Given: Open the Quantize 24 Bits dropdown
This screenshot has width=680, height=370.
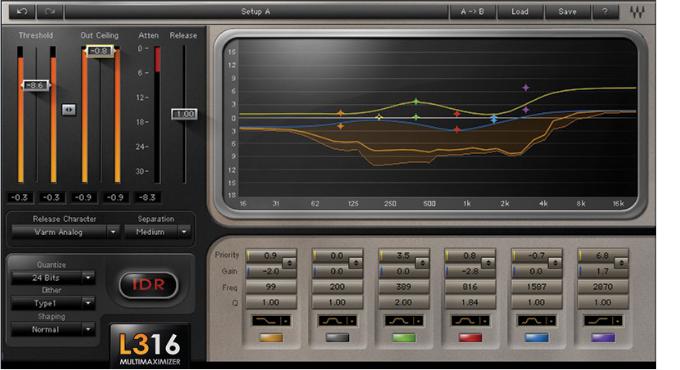Looking at the screenshot, I should point(53,278).
